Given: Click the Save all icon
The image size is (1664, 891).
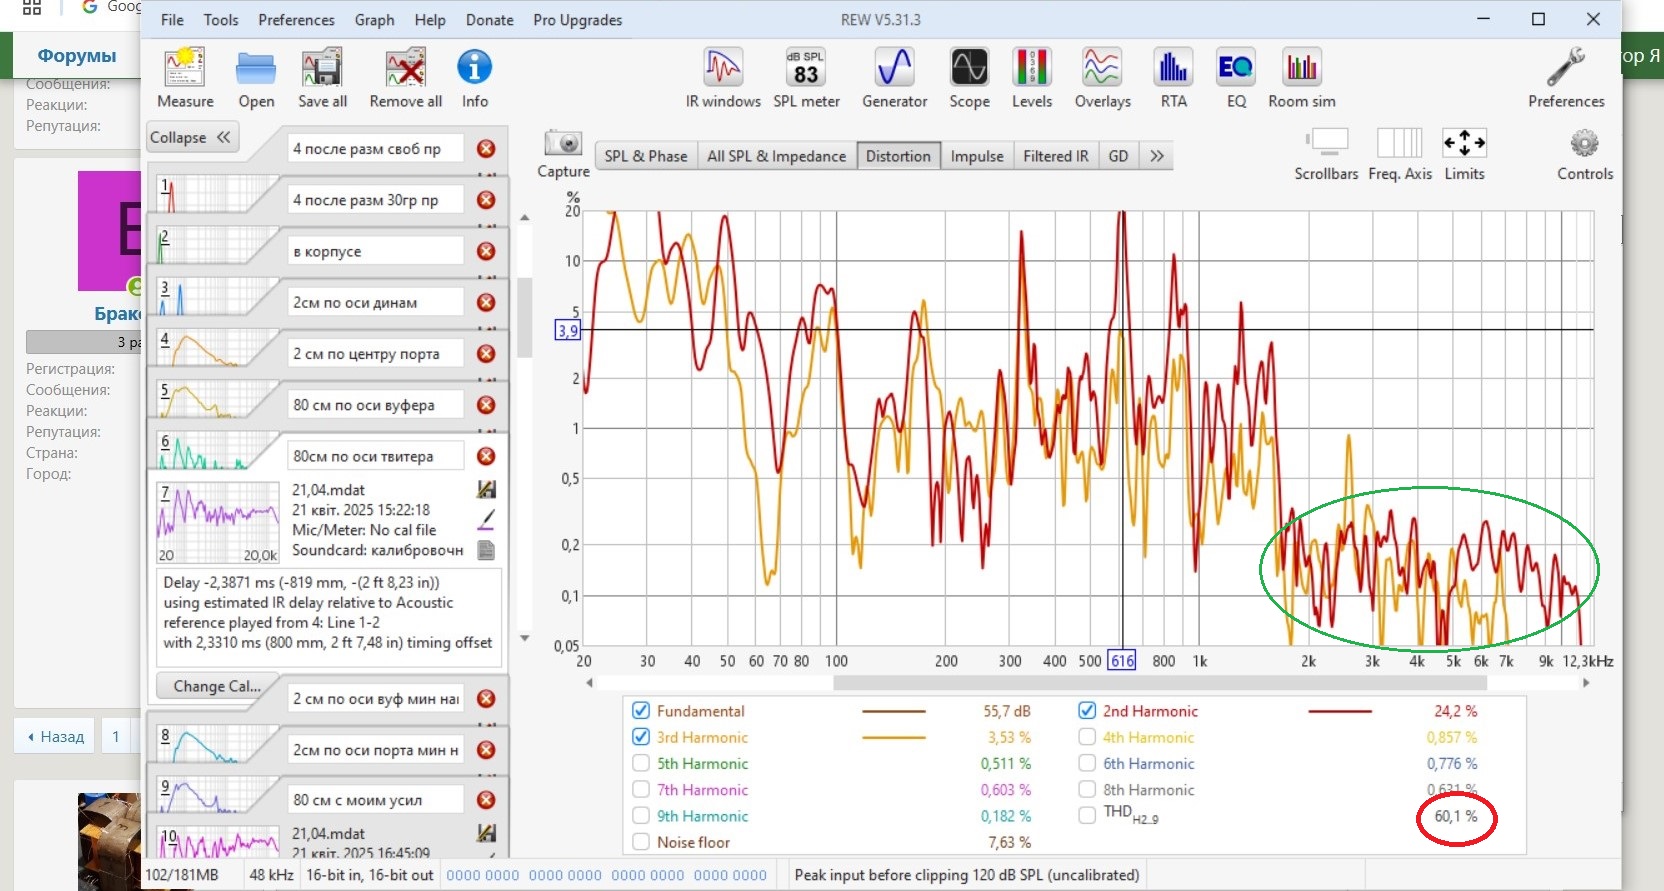Looking at the screenshot, I should [322, 68].
